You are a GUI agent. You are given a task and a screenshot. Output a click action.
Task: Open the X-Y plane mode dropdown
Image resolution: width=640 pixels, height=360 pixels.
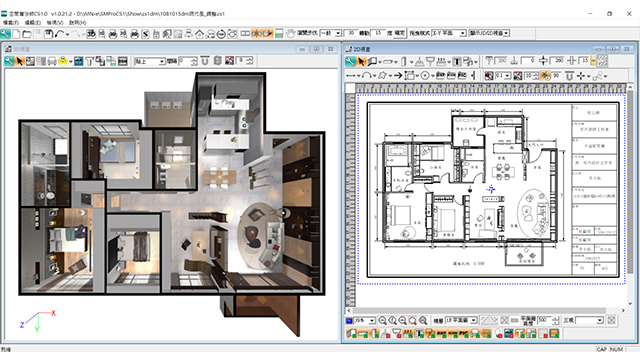pyautogui.click(x=449, y=33)
